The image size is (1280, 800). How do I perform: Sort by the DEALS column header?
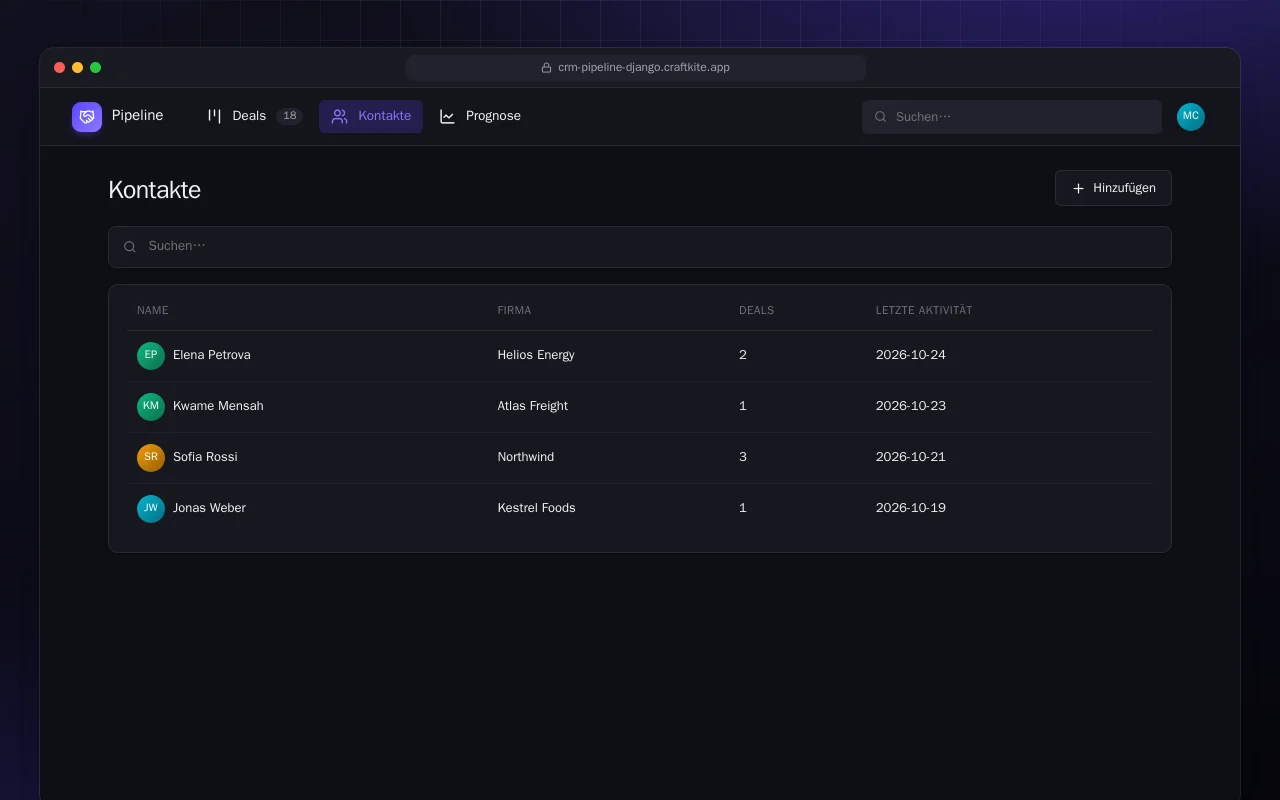point(756,310)
